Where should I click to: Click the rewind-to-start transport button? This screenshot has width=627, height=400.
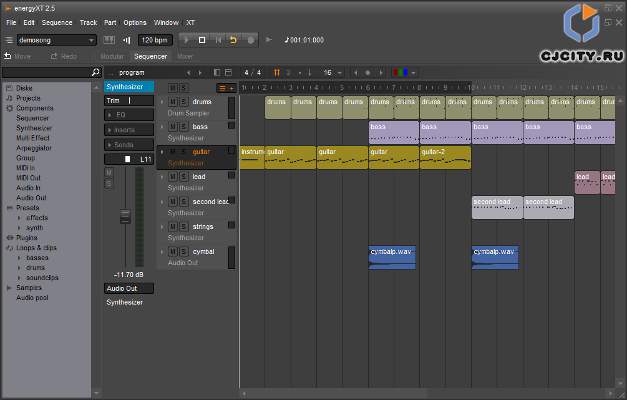(x=218, y=40)
